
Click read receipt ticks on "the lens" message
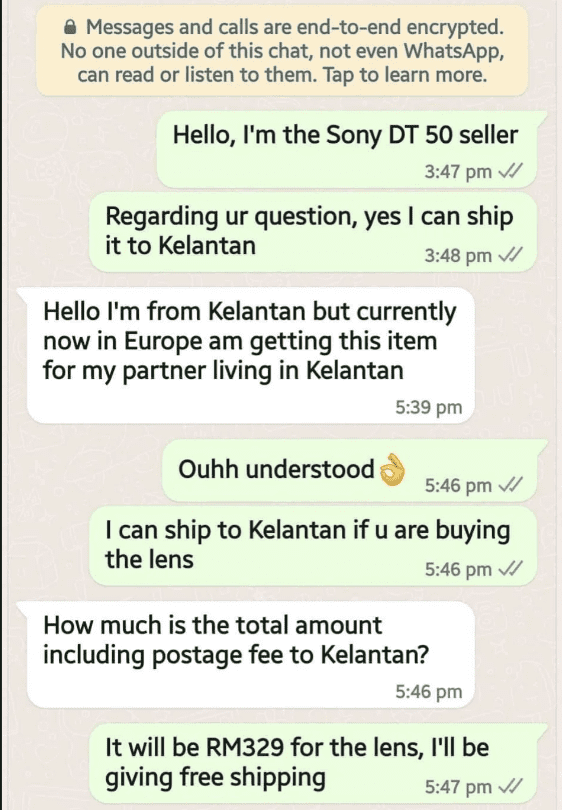[510, 569]
